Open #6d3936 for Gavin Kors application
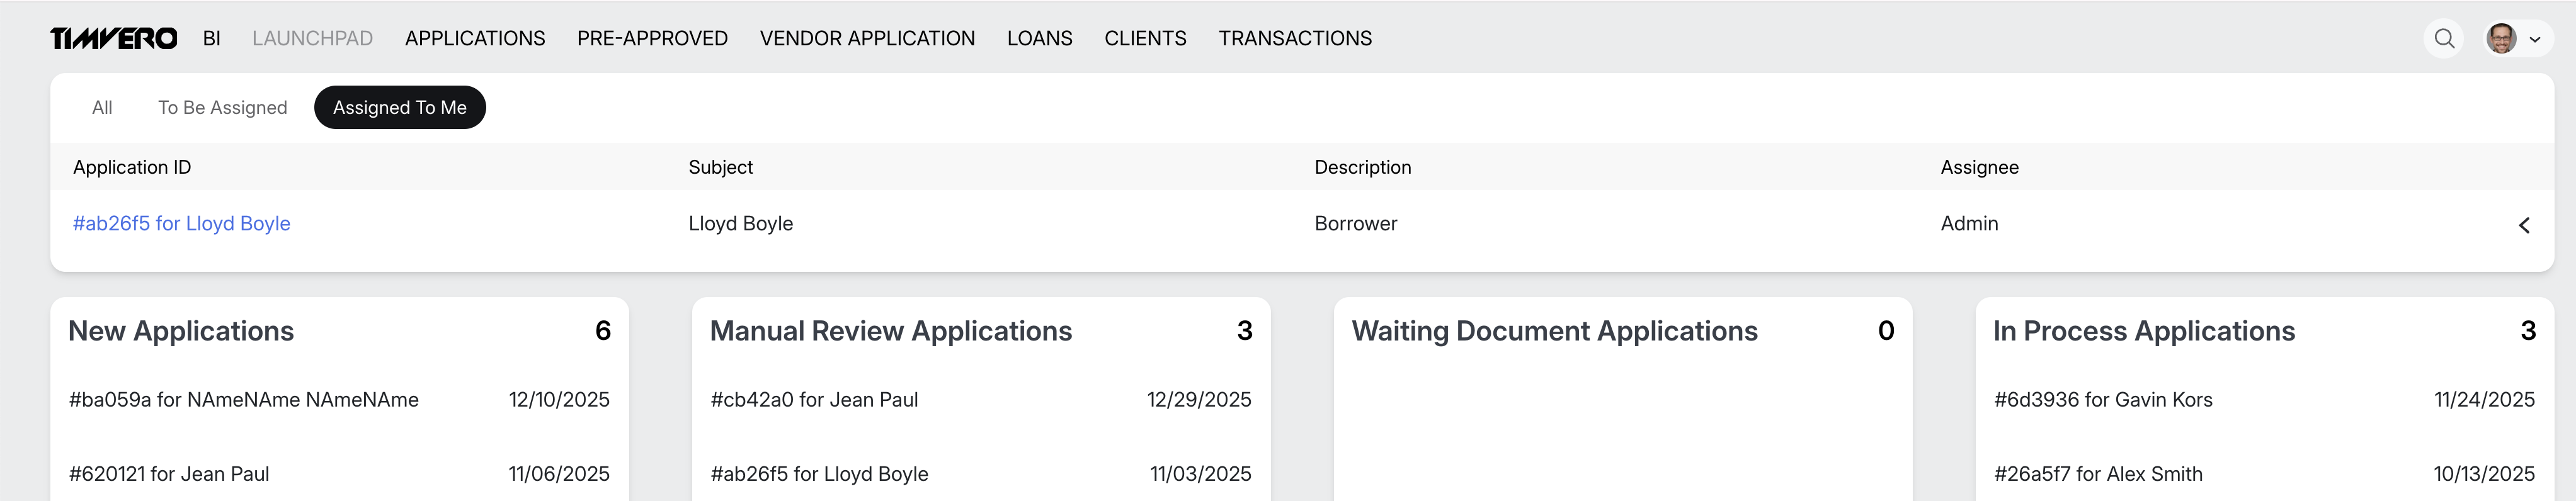This screenshot has height=501, width=2576. pyautogui.click(x=2103, y=399)
